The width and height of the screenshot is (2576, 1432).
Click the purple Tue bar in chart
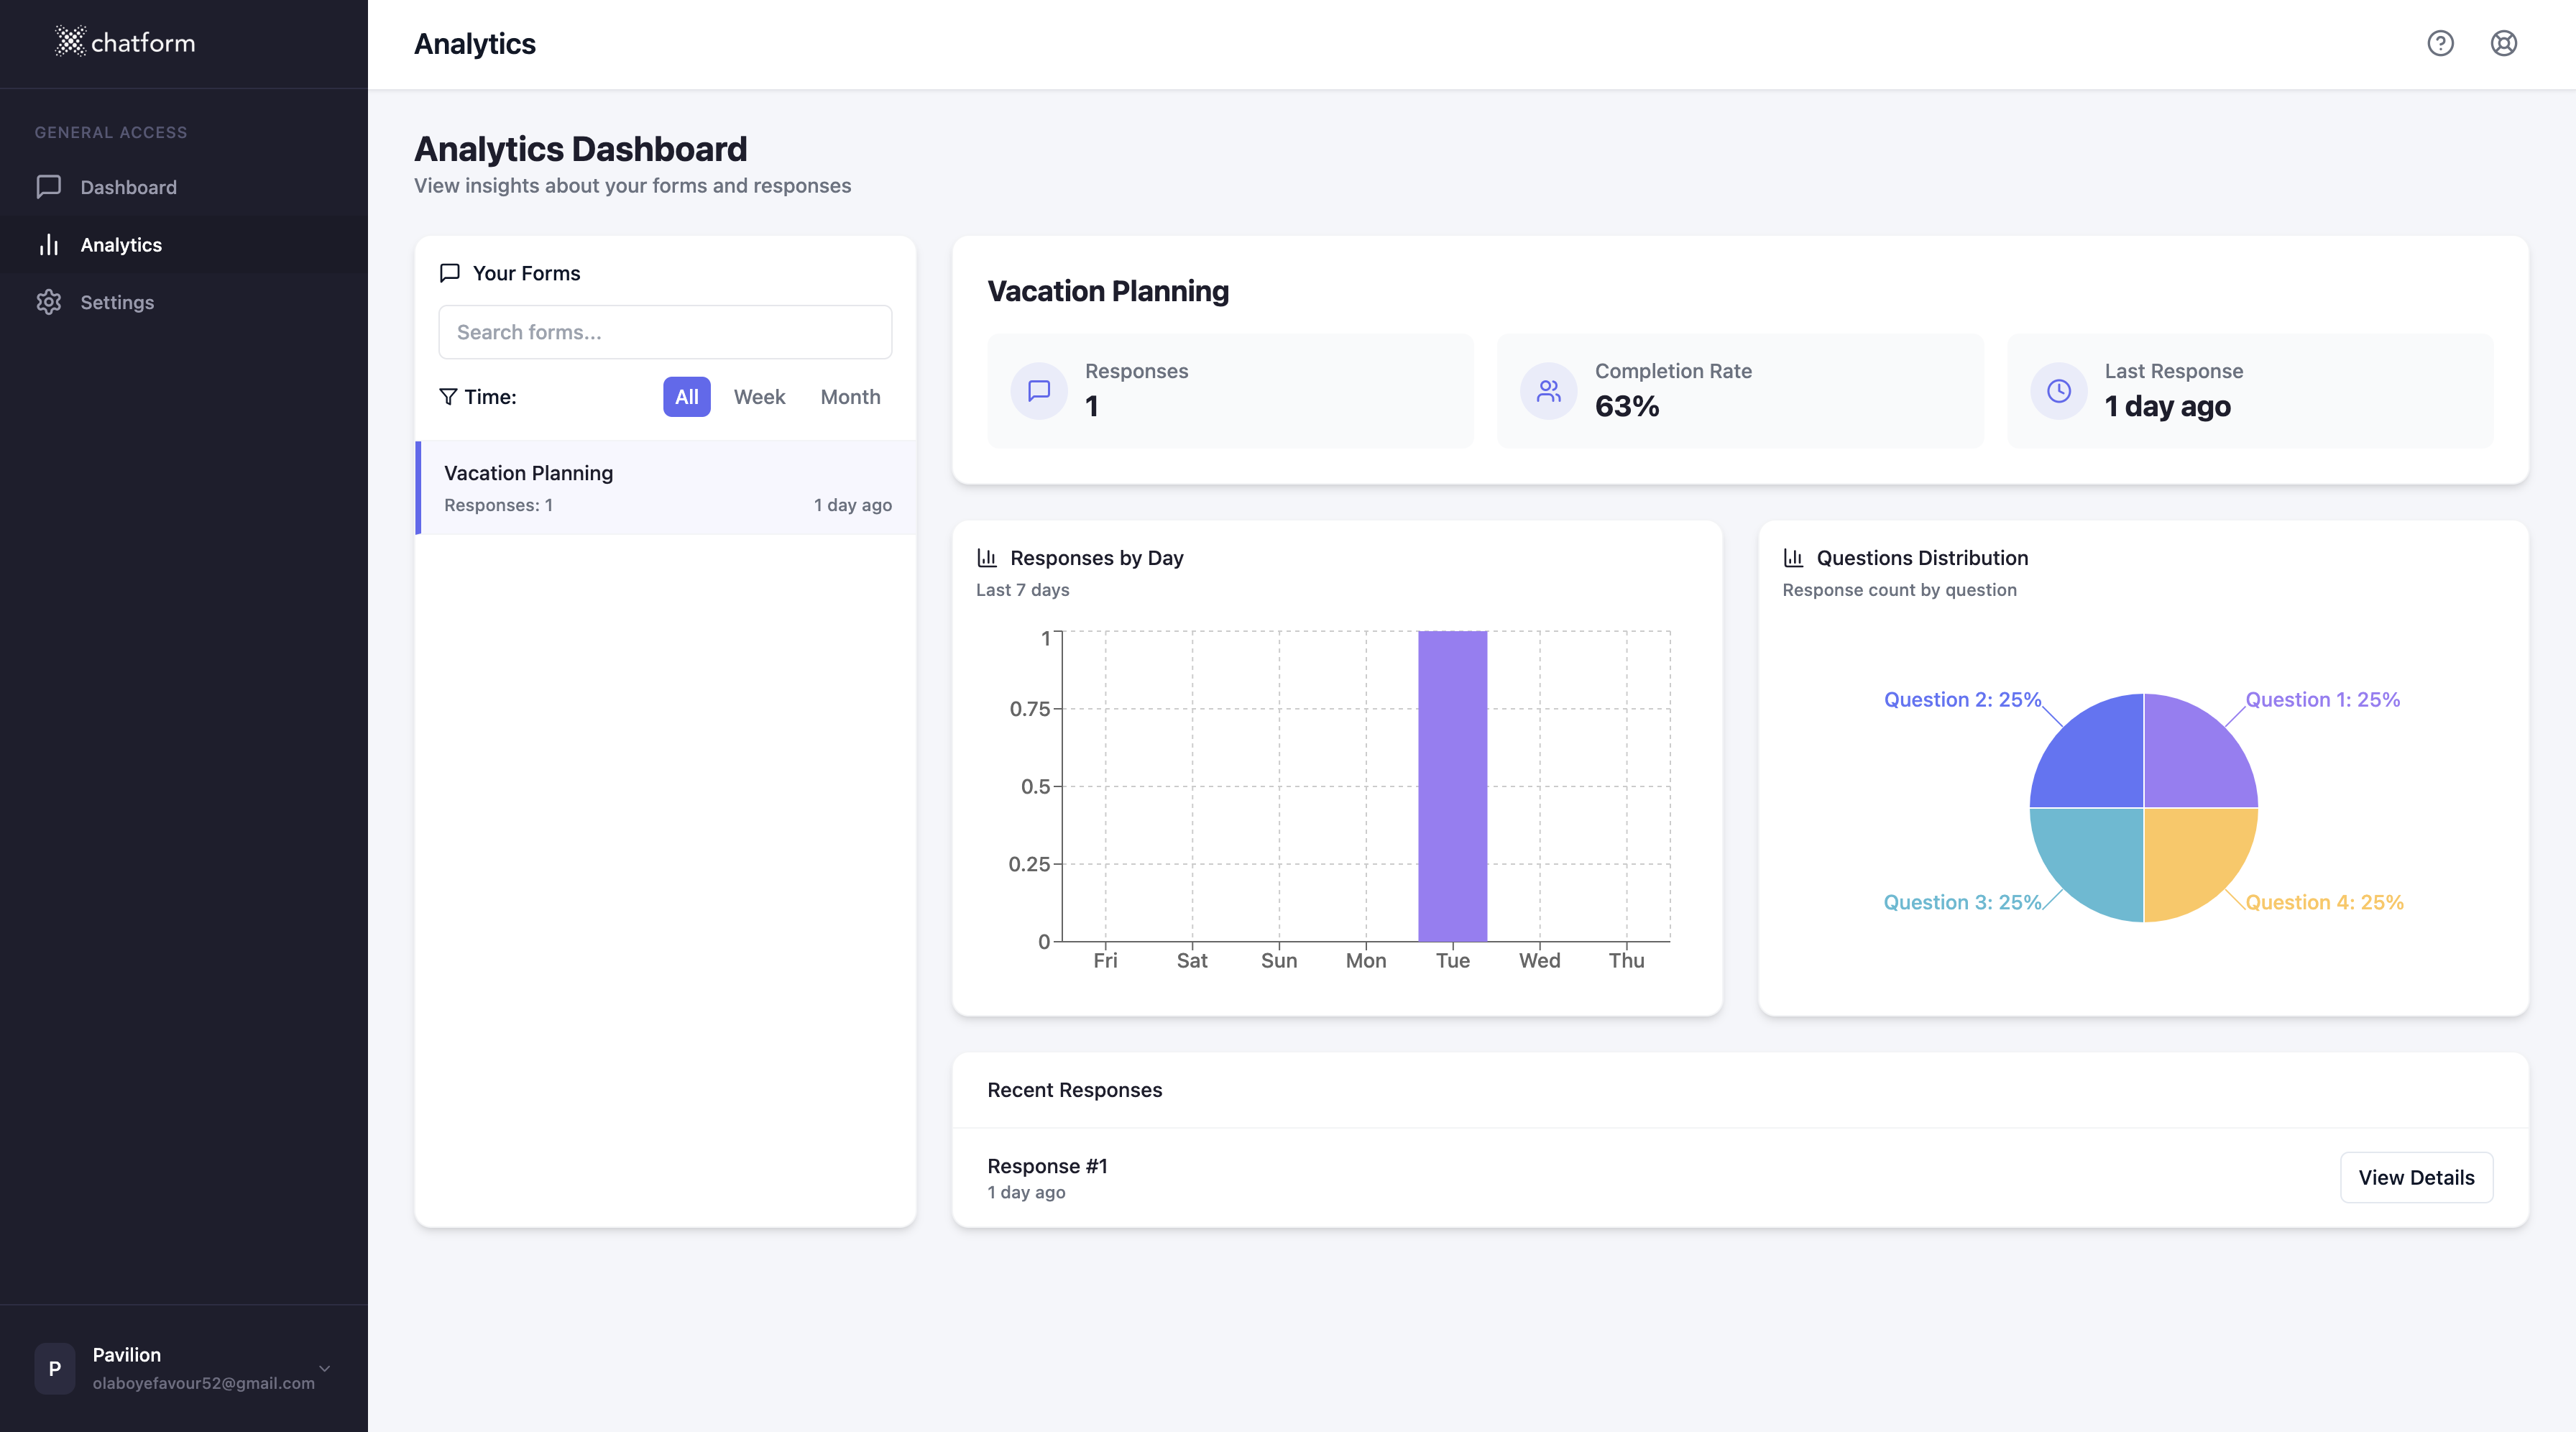1452,786
